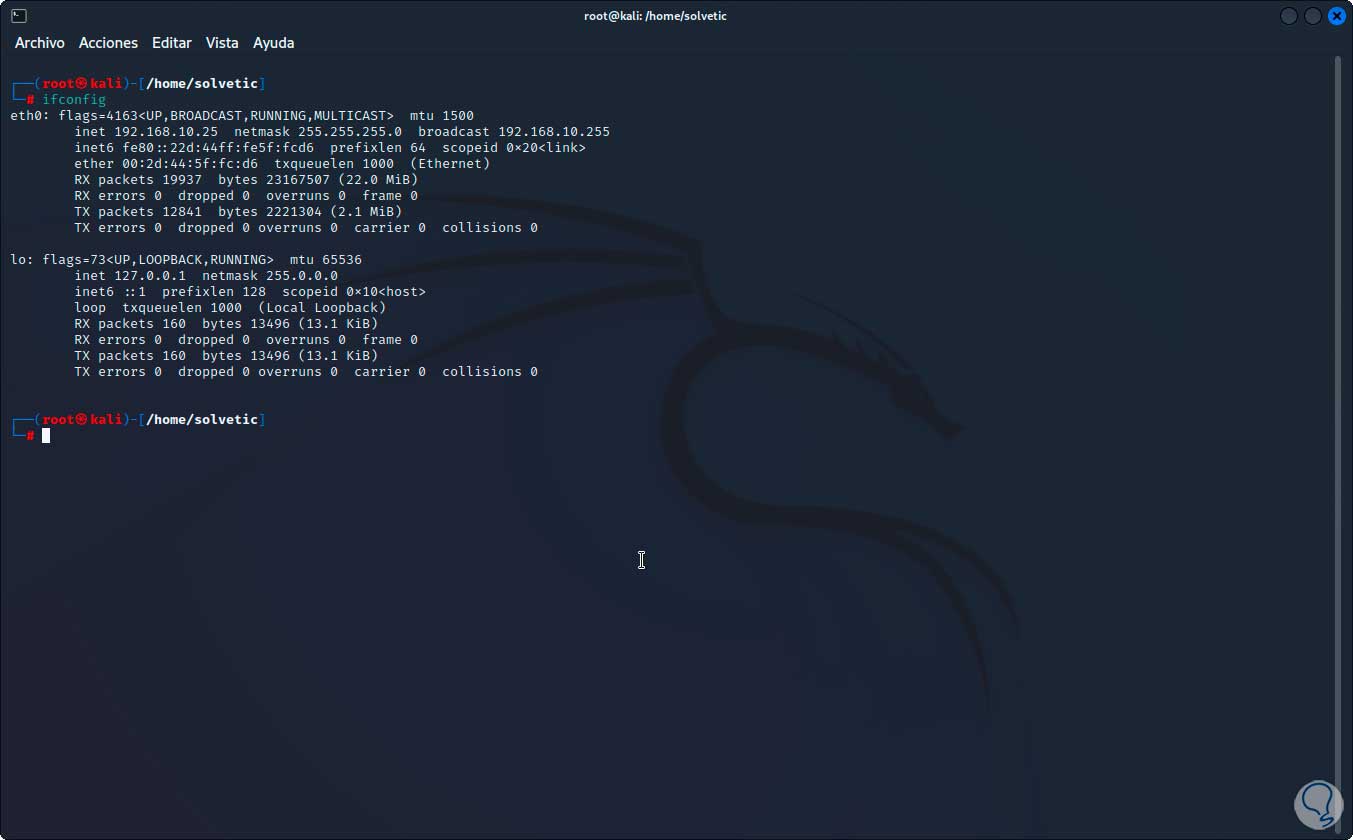
Task: Click the loopback interface name "lo:"
Action: click(x=22, y=259)
